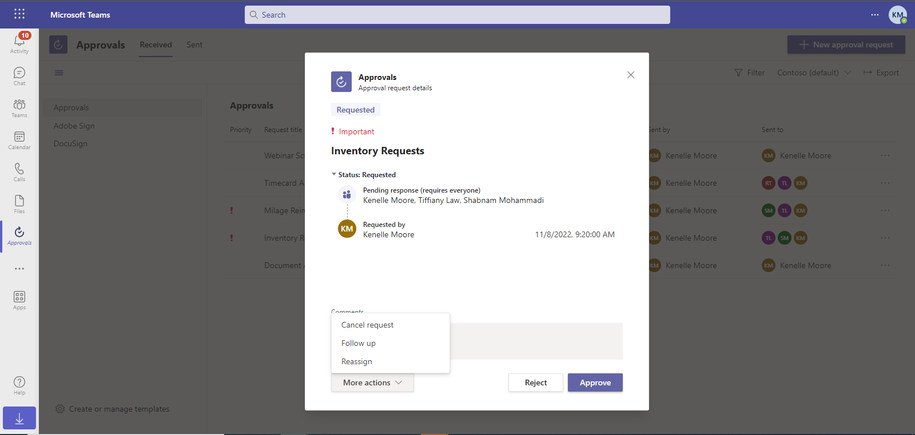
Task: Open the More actions dropdown
Action: coord(372,383)
